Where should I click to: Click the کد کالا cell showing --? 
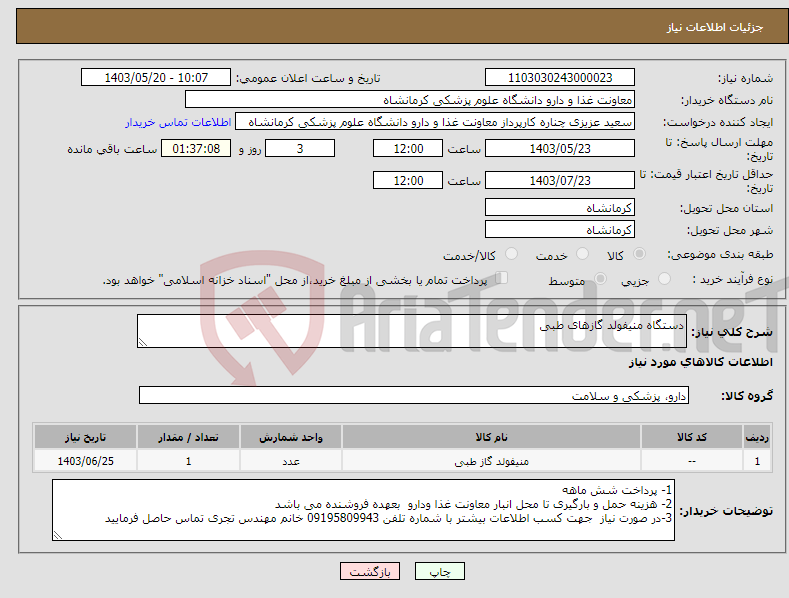pos(692,461)
